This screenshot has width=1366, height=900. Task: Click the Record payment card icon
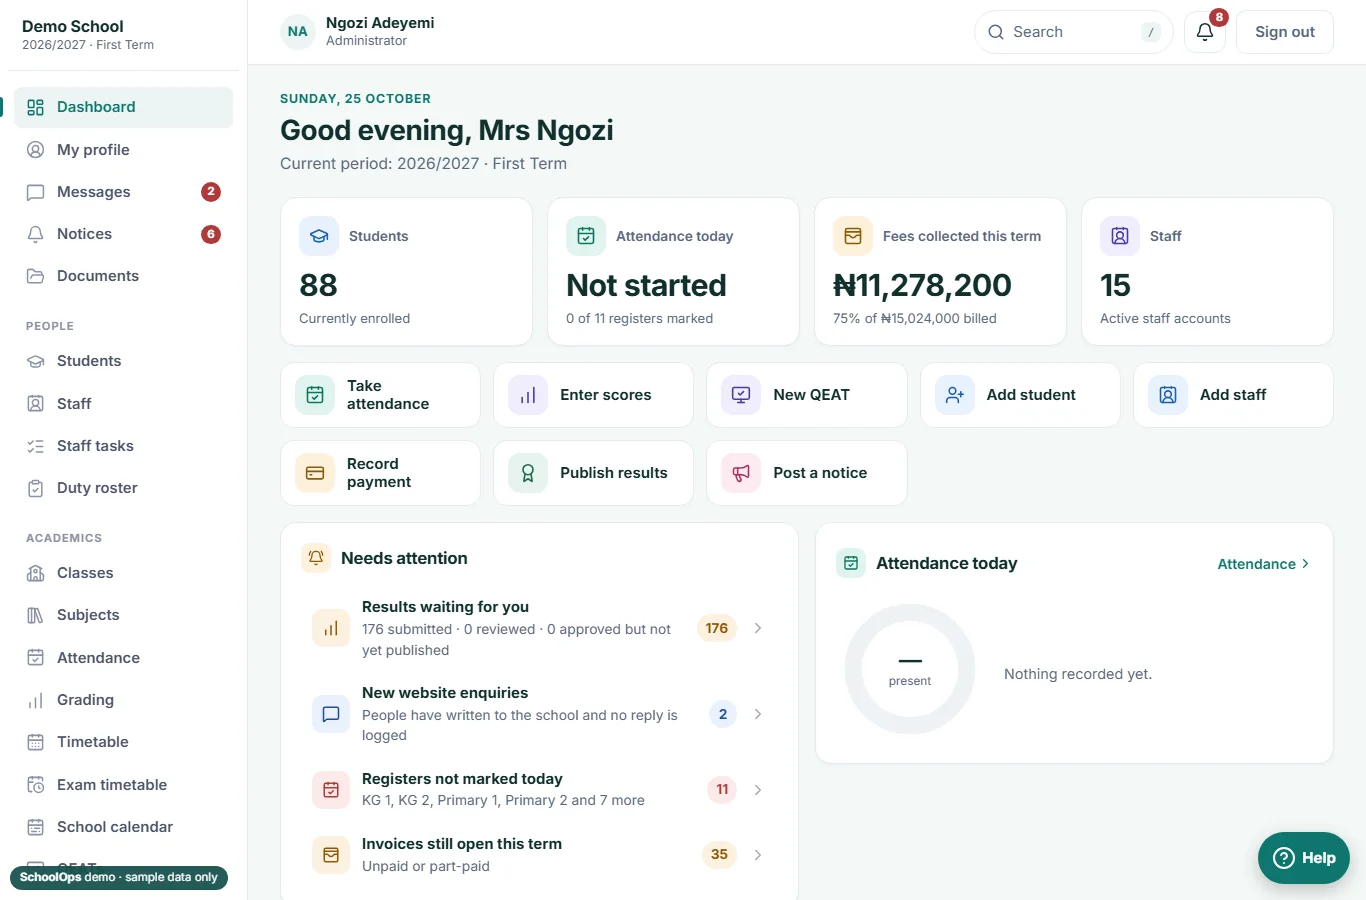(x=315, y=473)
